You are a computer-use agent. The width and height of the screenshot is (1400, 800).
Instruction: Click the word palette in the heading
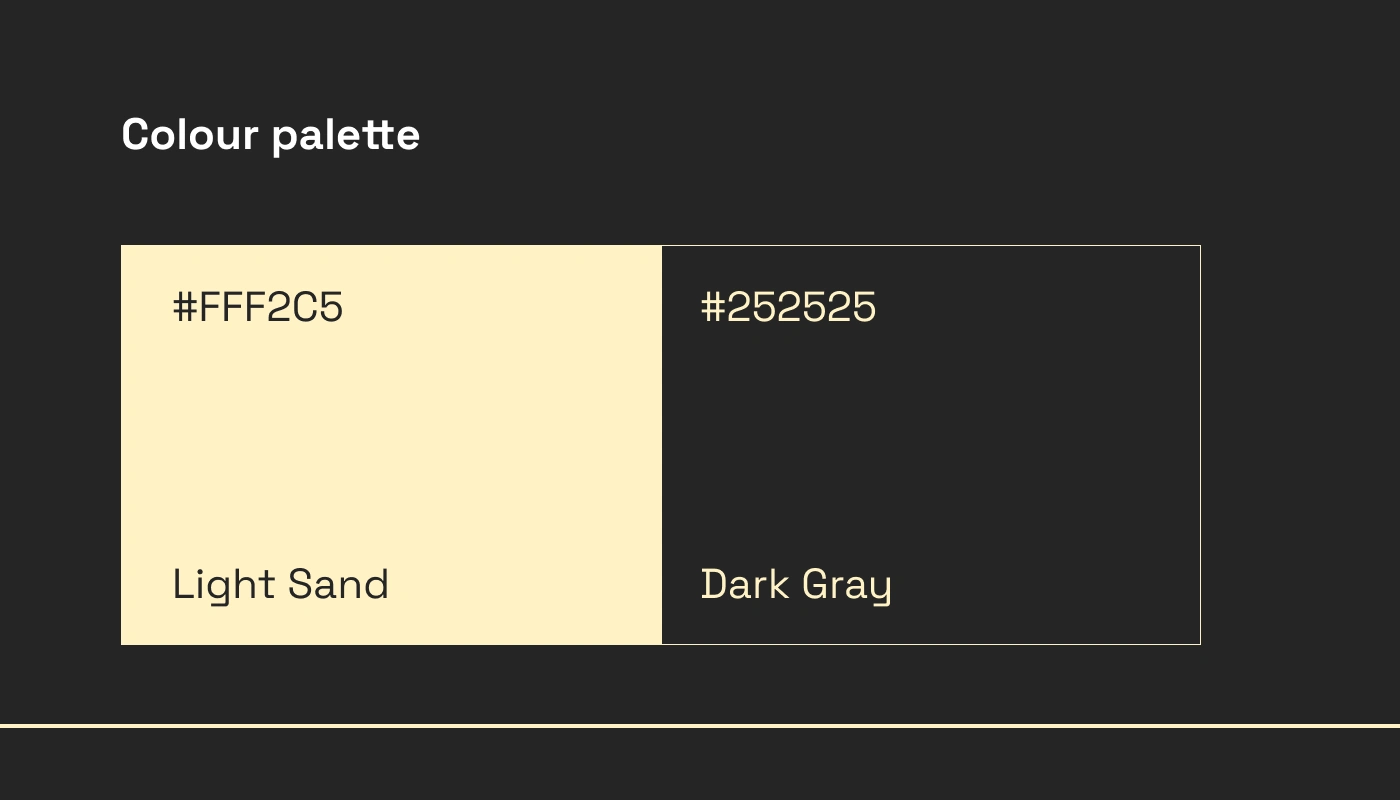click(x=346, y=136)
